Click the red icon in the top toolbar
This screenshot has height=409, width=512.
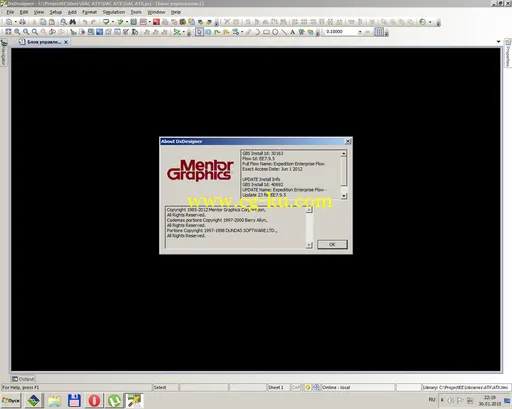point(156,22)
